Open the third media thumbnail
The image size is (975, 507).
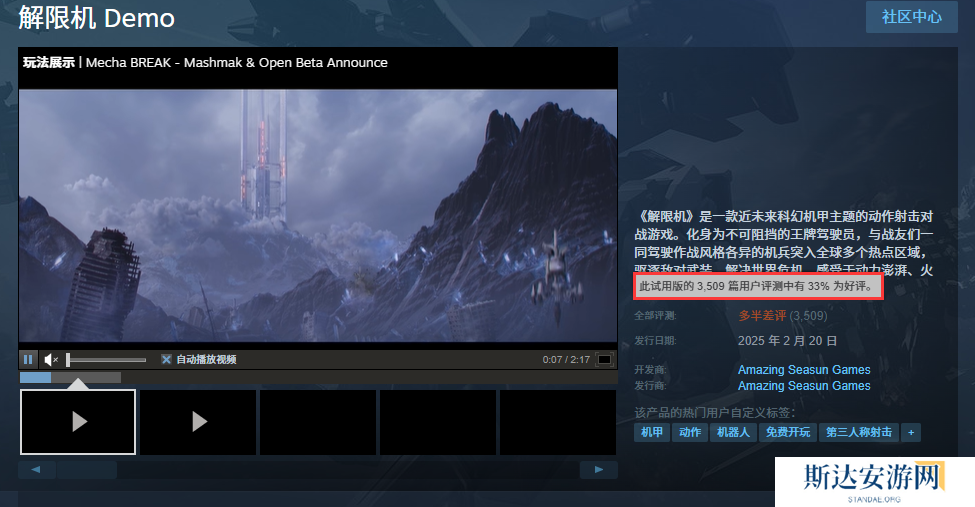(x=318, y=422)
